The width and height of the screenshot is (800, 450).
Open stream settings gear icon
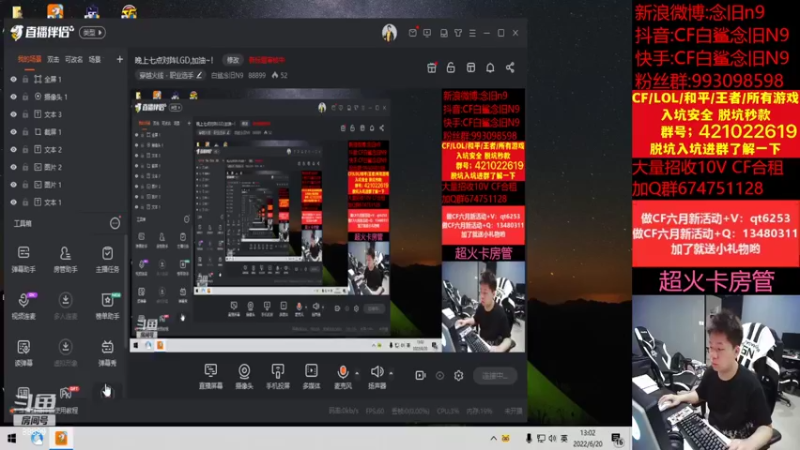[x=459, y=376]
